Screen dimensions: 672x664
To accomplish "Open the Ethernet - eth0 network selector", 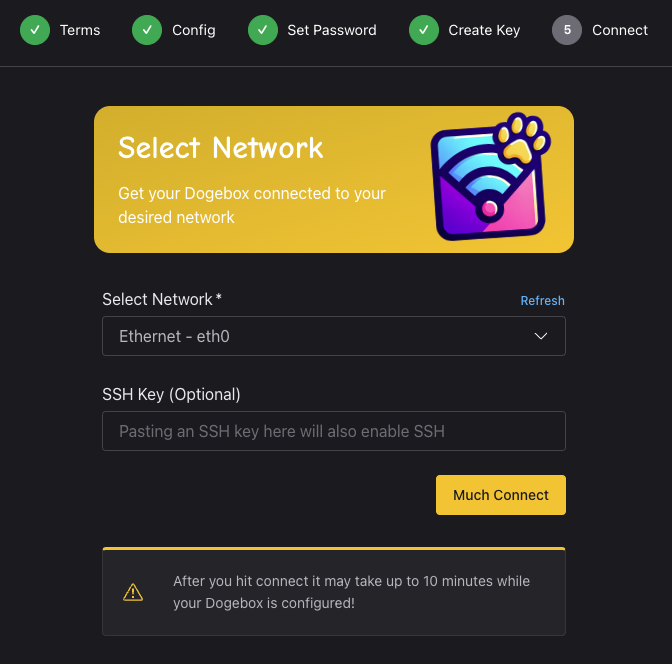I will click(x=334, y=336).
